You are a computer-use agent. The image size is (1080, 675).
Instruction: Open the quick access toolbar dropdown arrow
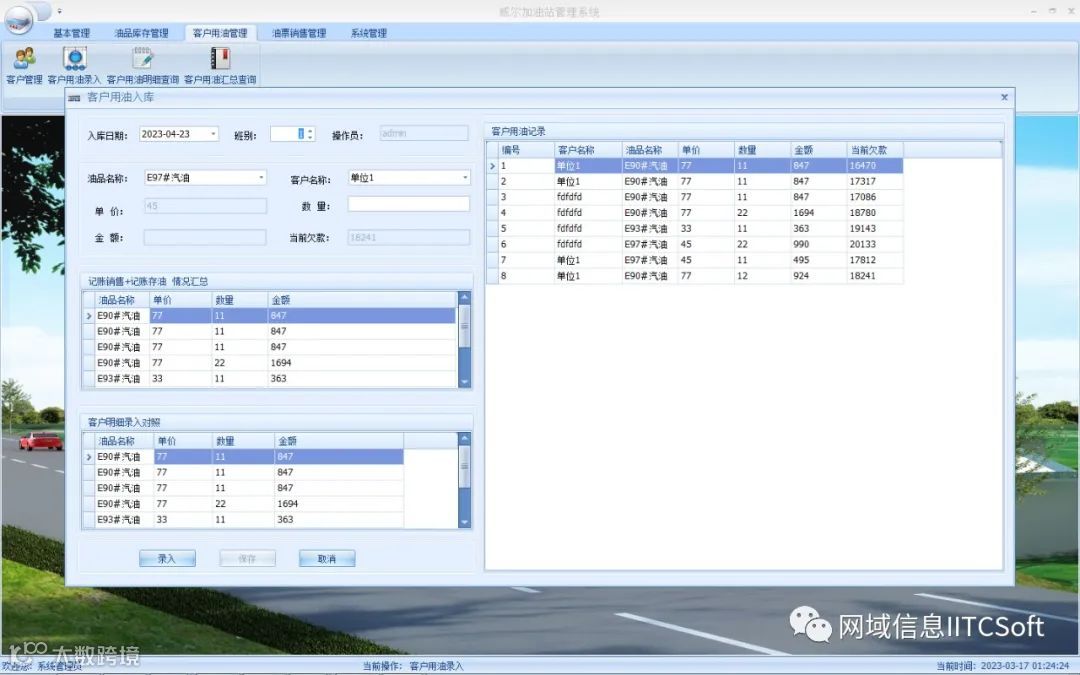[x=59, y=11]
